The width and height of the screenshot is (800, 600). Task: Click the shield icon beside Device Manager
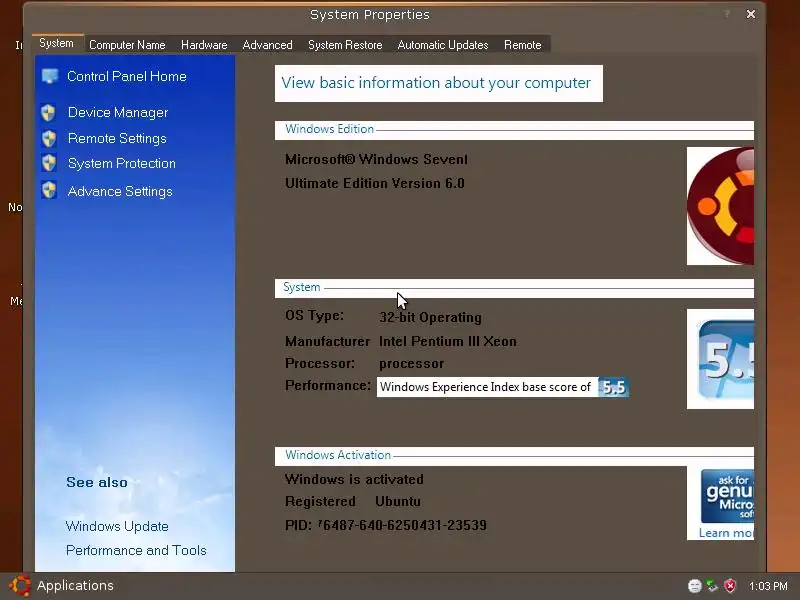point(48,112)
